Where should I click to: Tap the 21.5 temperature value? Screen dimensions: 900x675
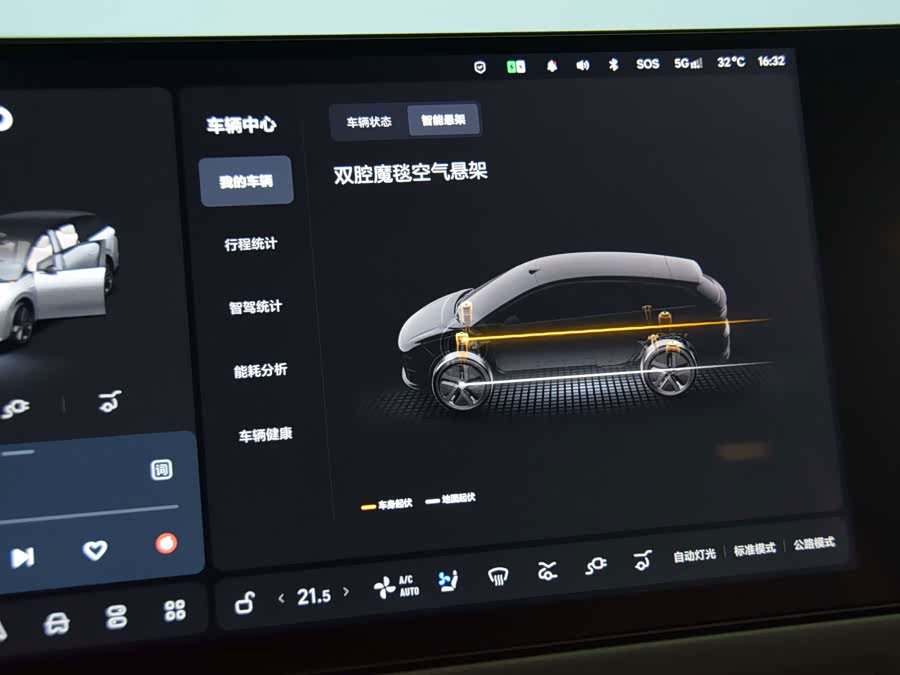314,596
